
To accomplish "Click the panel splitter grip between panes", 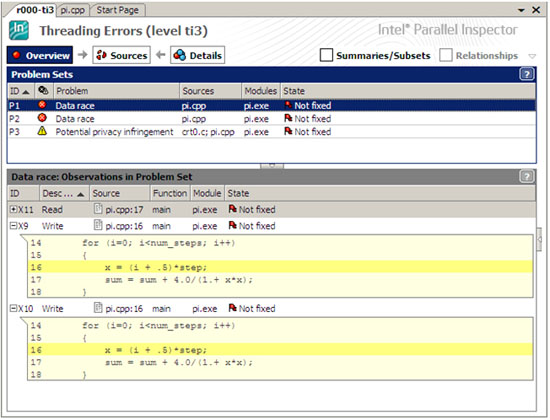I will tap(272, 166).
